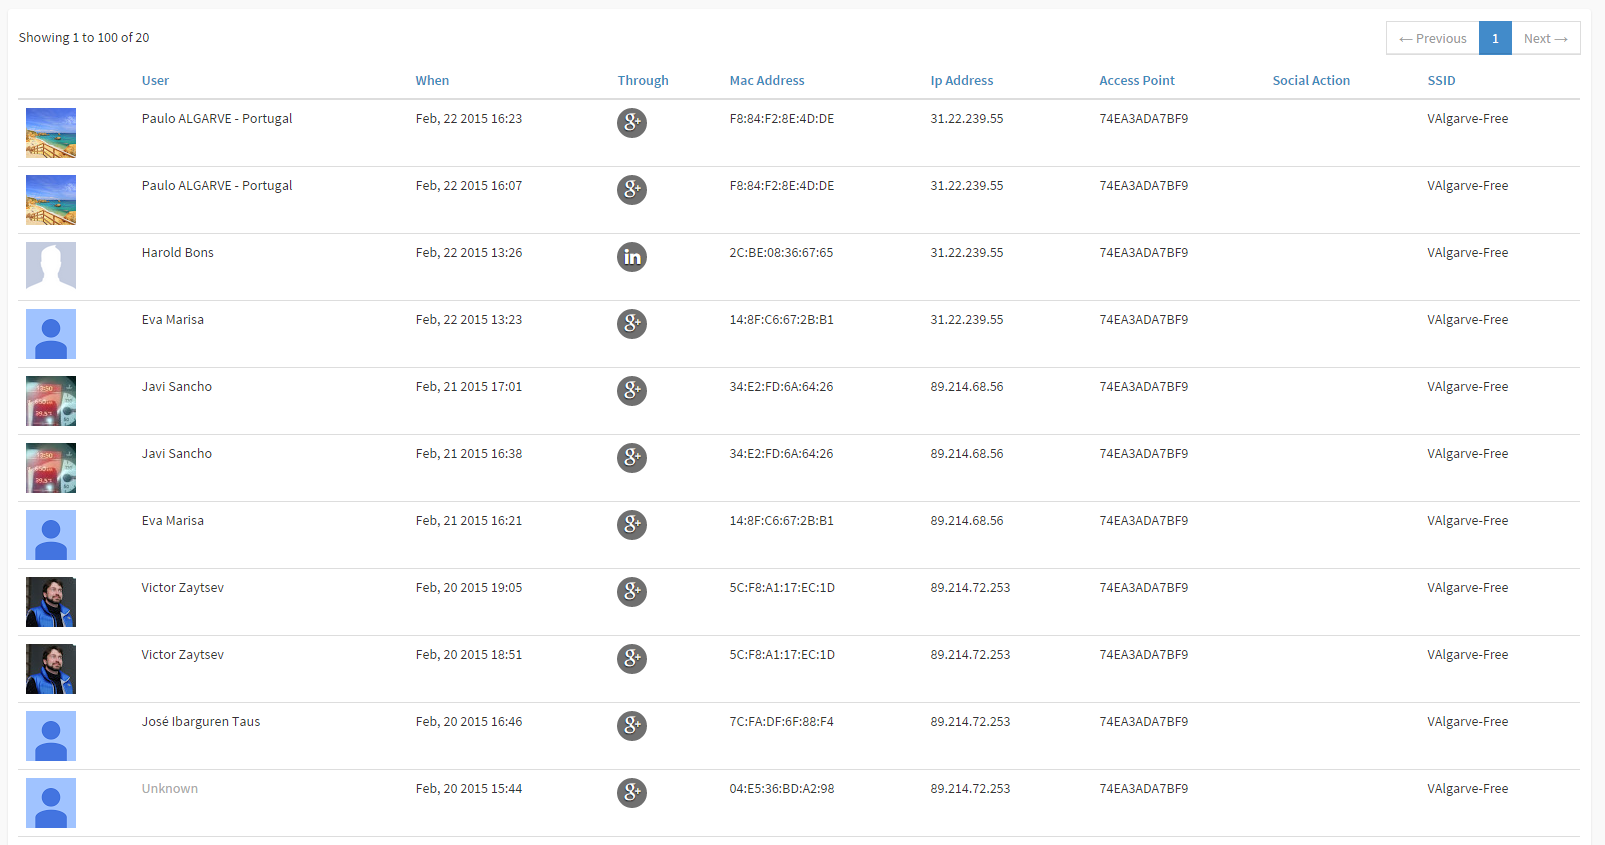Viewport: 1605px width, 845px height.
Task: Go to the Previous page
Action: click(1432, 38)
